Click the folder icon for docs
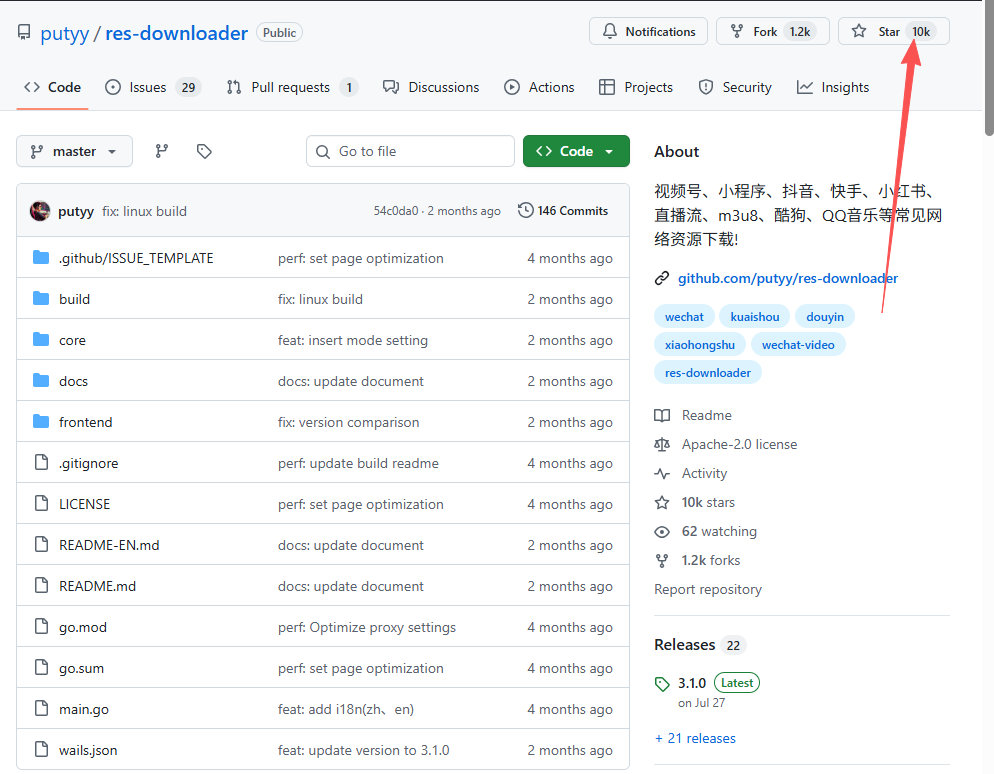 (x=41, y=380)
